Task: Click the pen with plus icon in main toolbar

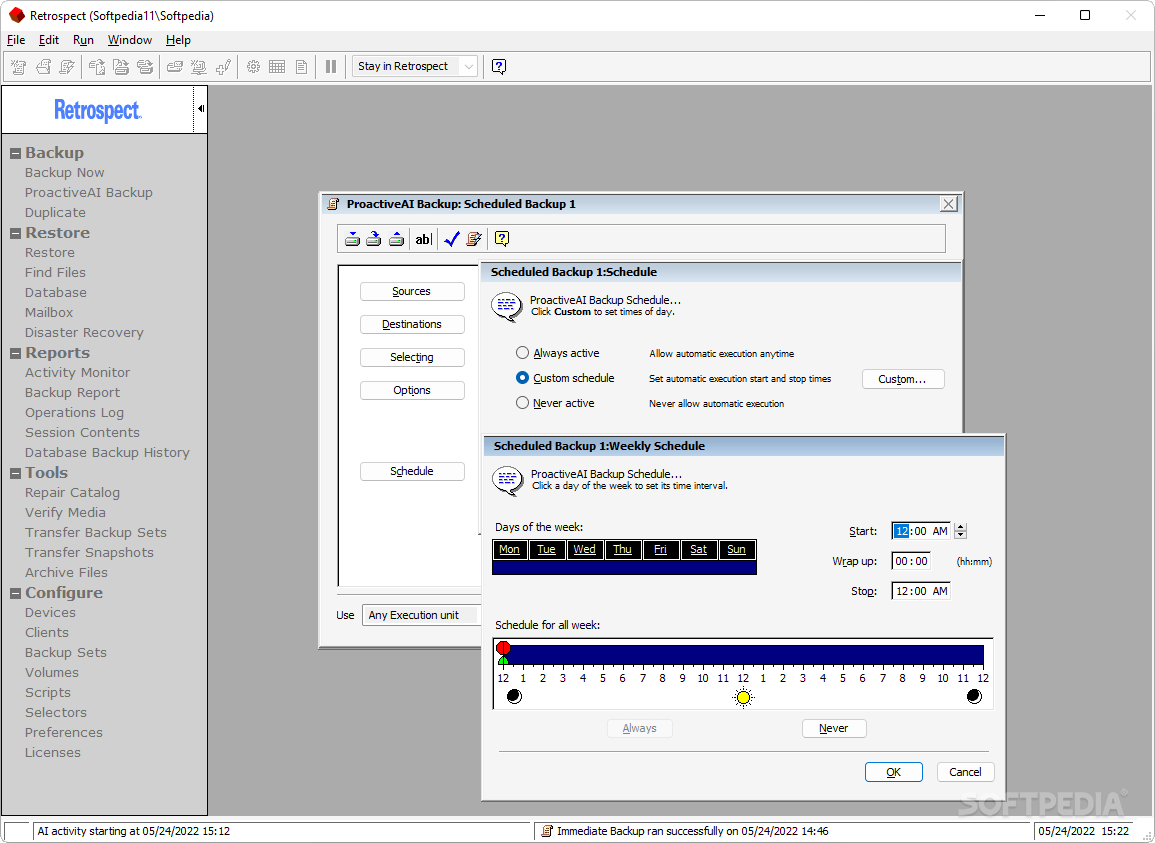Action: pyautogui.click(x=223, y=67)
